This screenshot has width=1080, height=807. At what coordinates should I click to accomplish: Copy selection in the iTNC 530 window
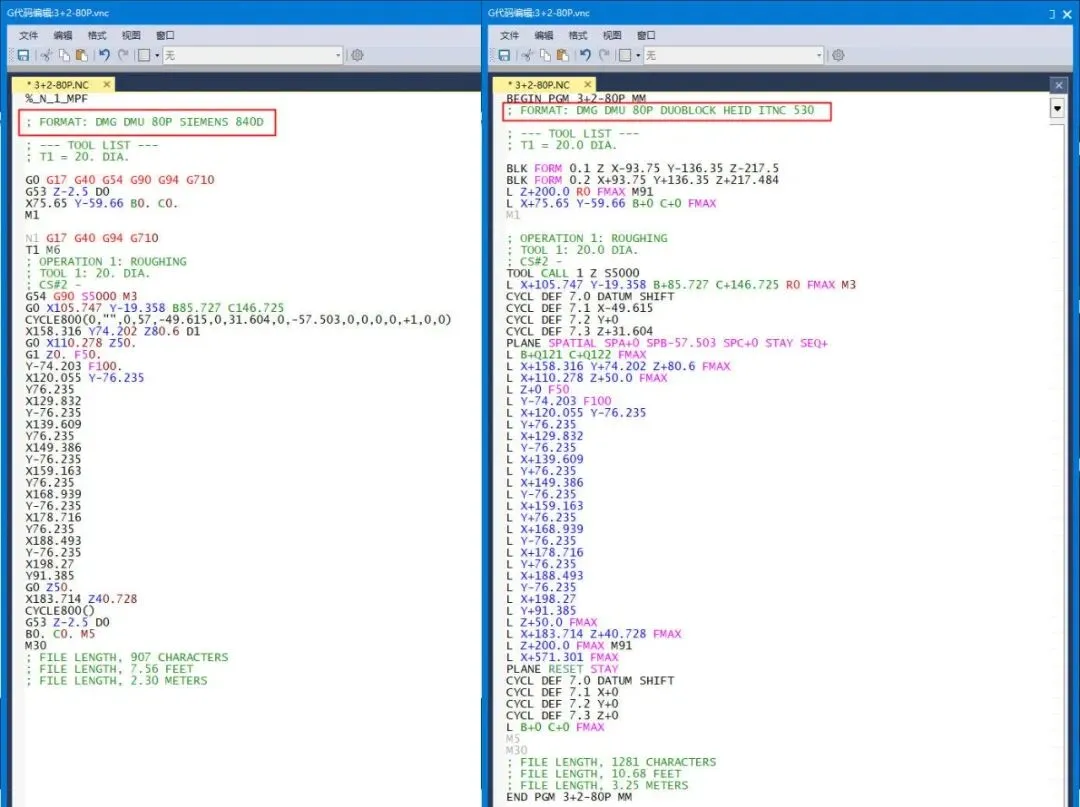coord(545,55)
